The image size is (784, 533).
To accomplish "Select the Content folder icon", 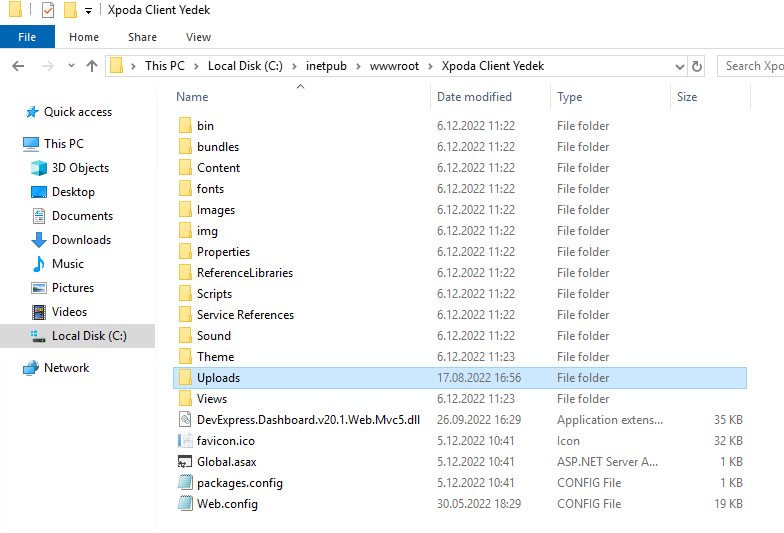I will click(185, 168).
